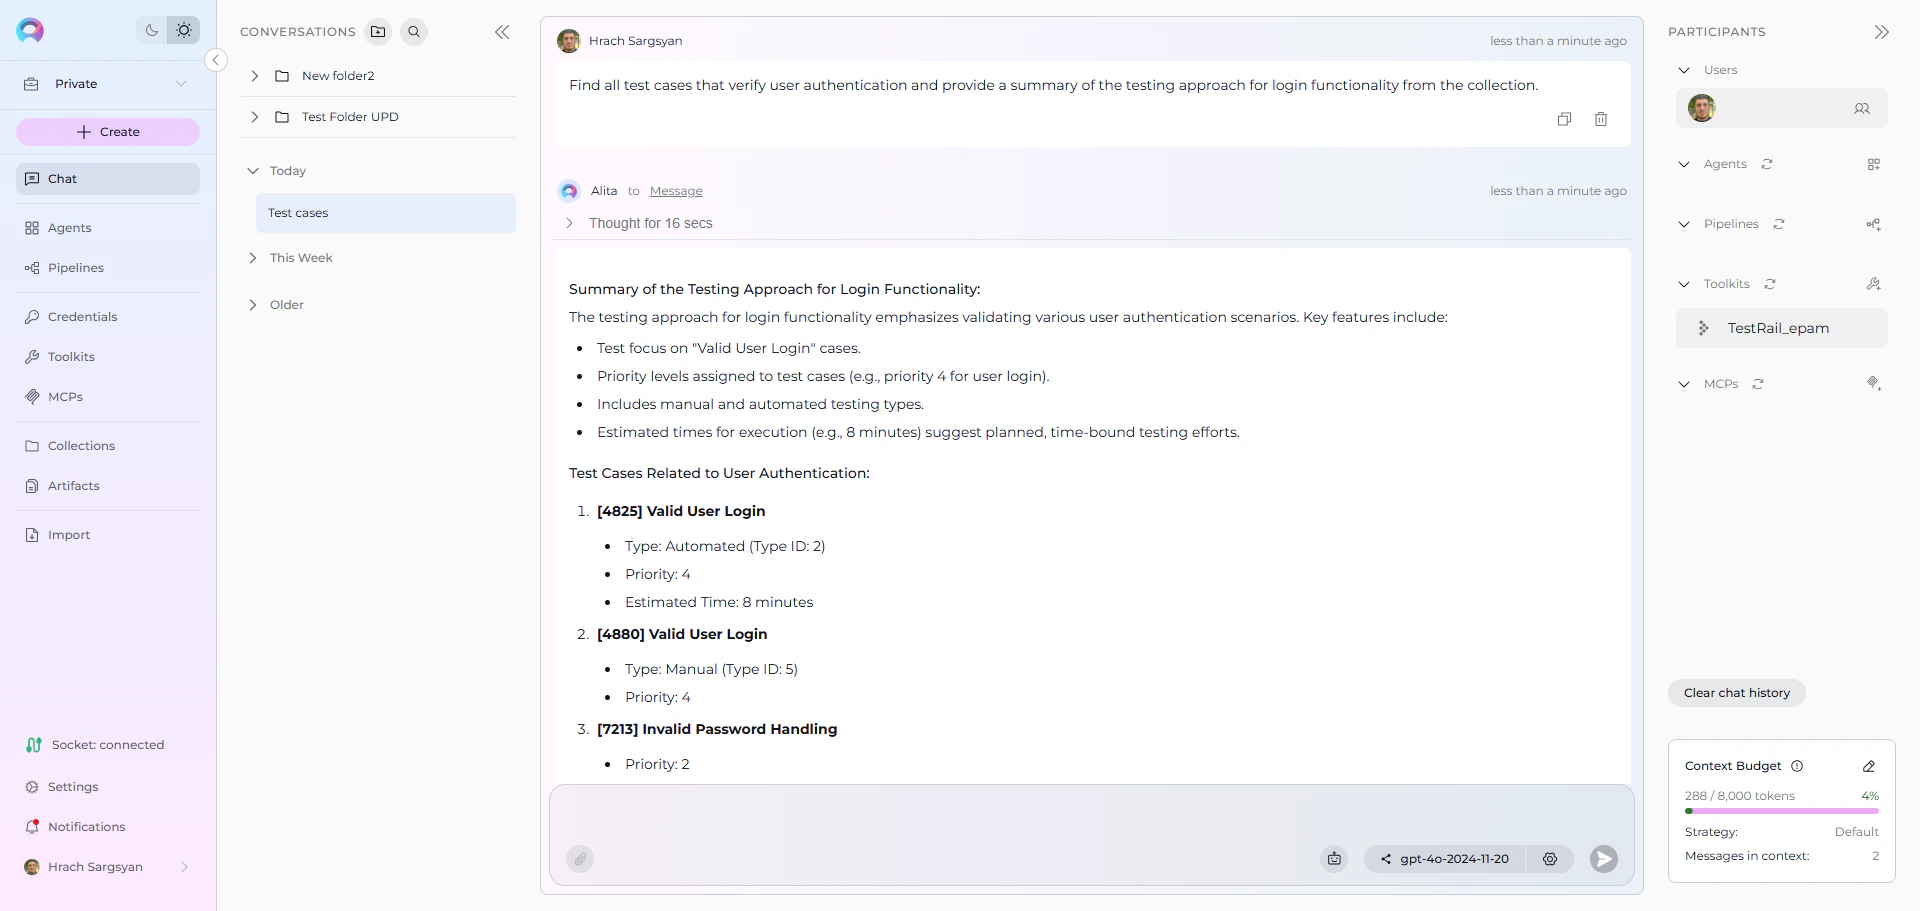Navigate to the Credentials section
Image resolution: width=1920 pixels, height=911 pixels.
pos(82,316)
